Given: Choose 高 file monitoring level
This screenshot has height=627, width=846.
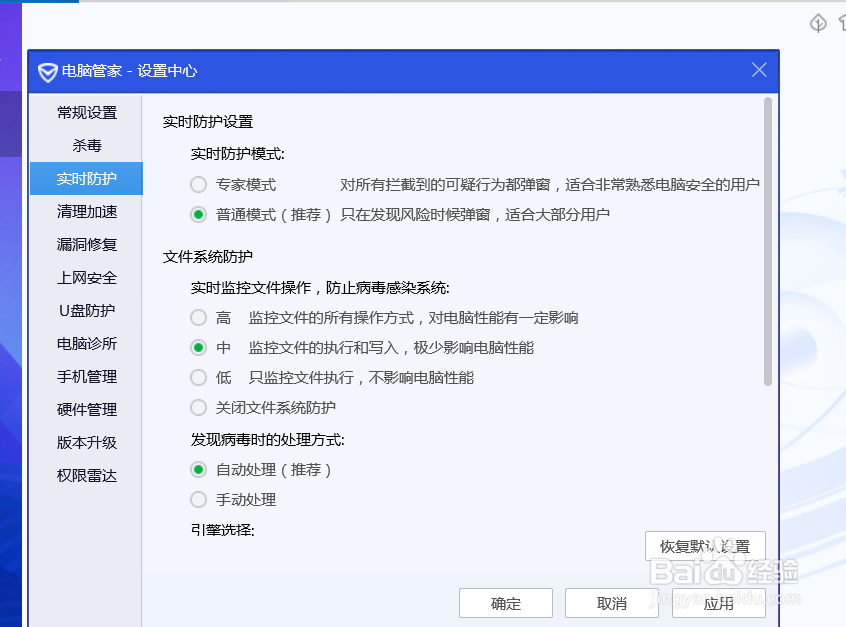Looking at the screenshot, I should tap(199, 317).
